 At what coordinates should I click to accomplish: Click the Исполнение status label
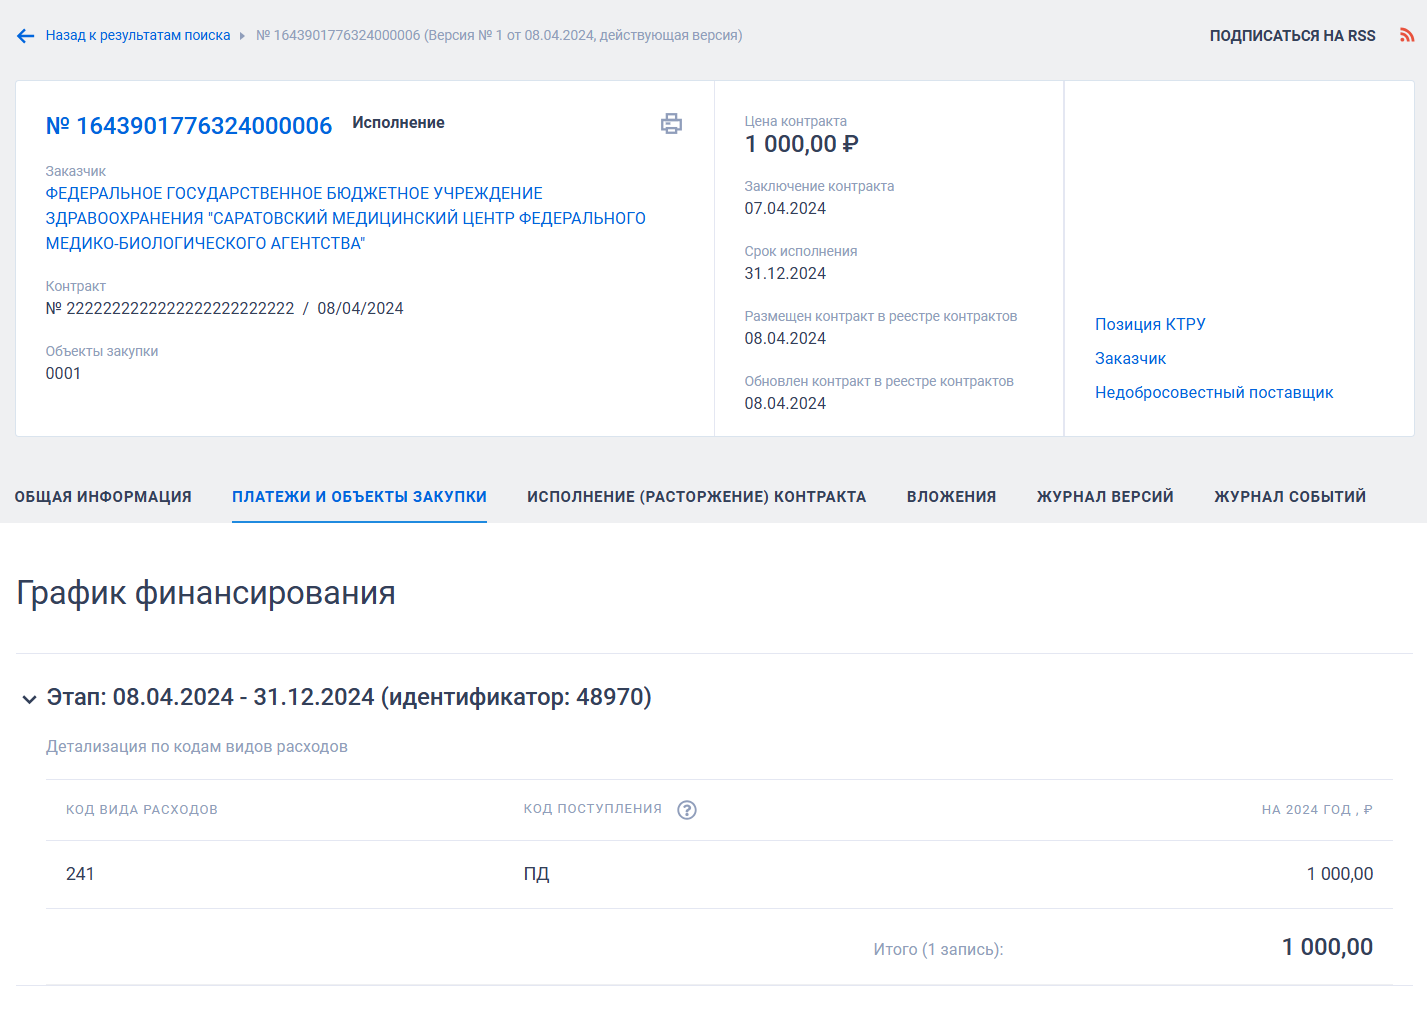click(398, 122)
